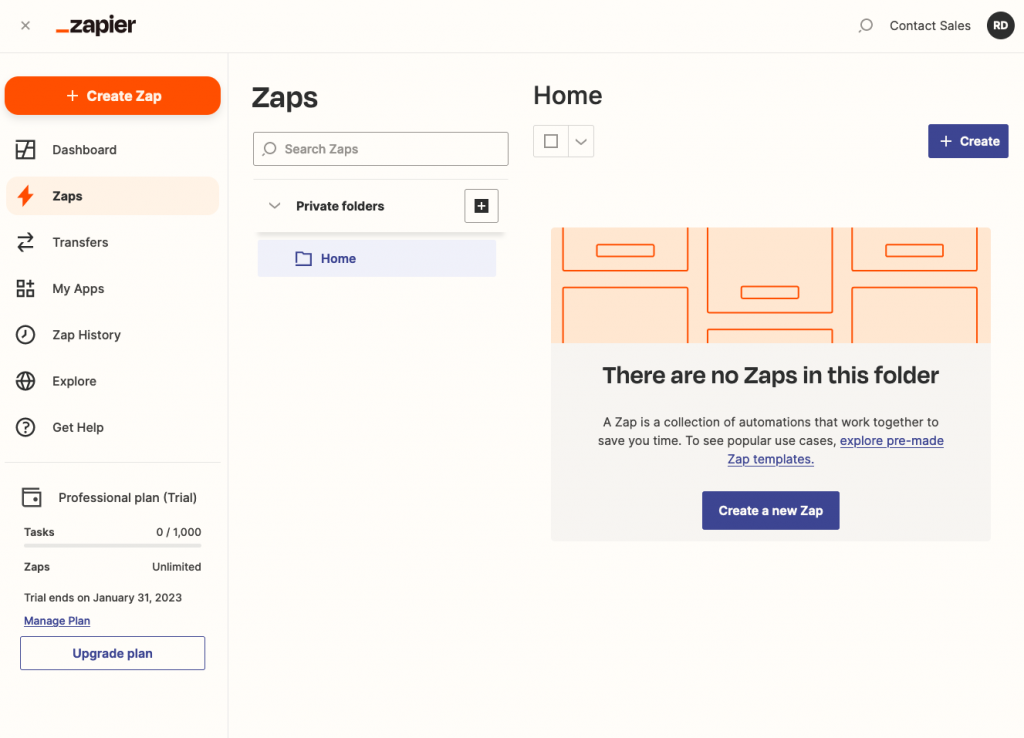Collapse the Private folders section

tap(274, 206)
